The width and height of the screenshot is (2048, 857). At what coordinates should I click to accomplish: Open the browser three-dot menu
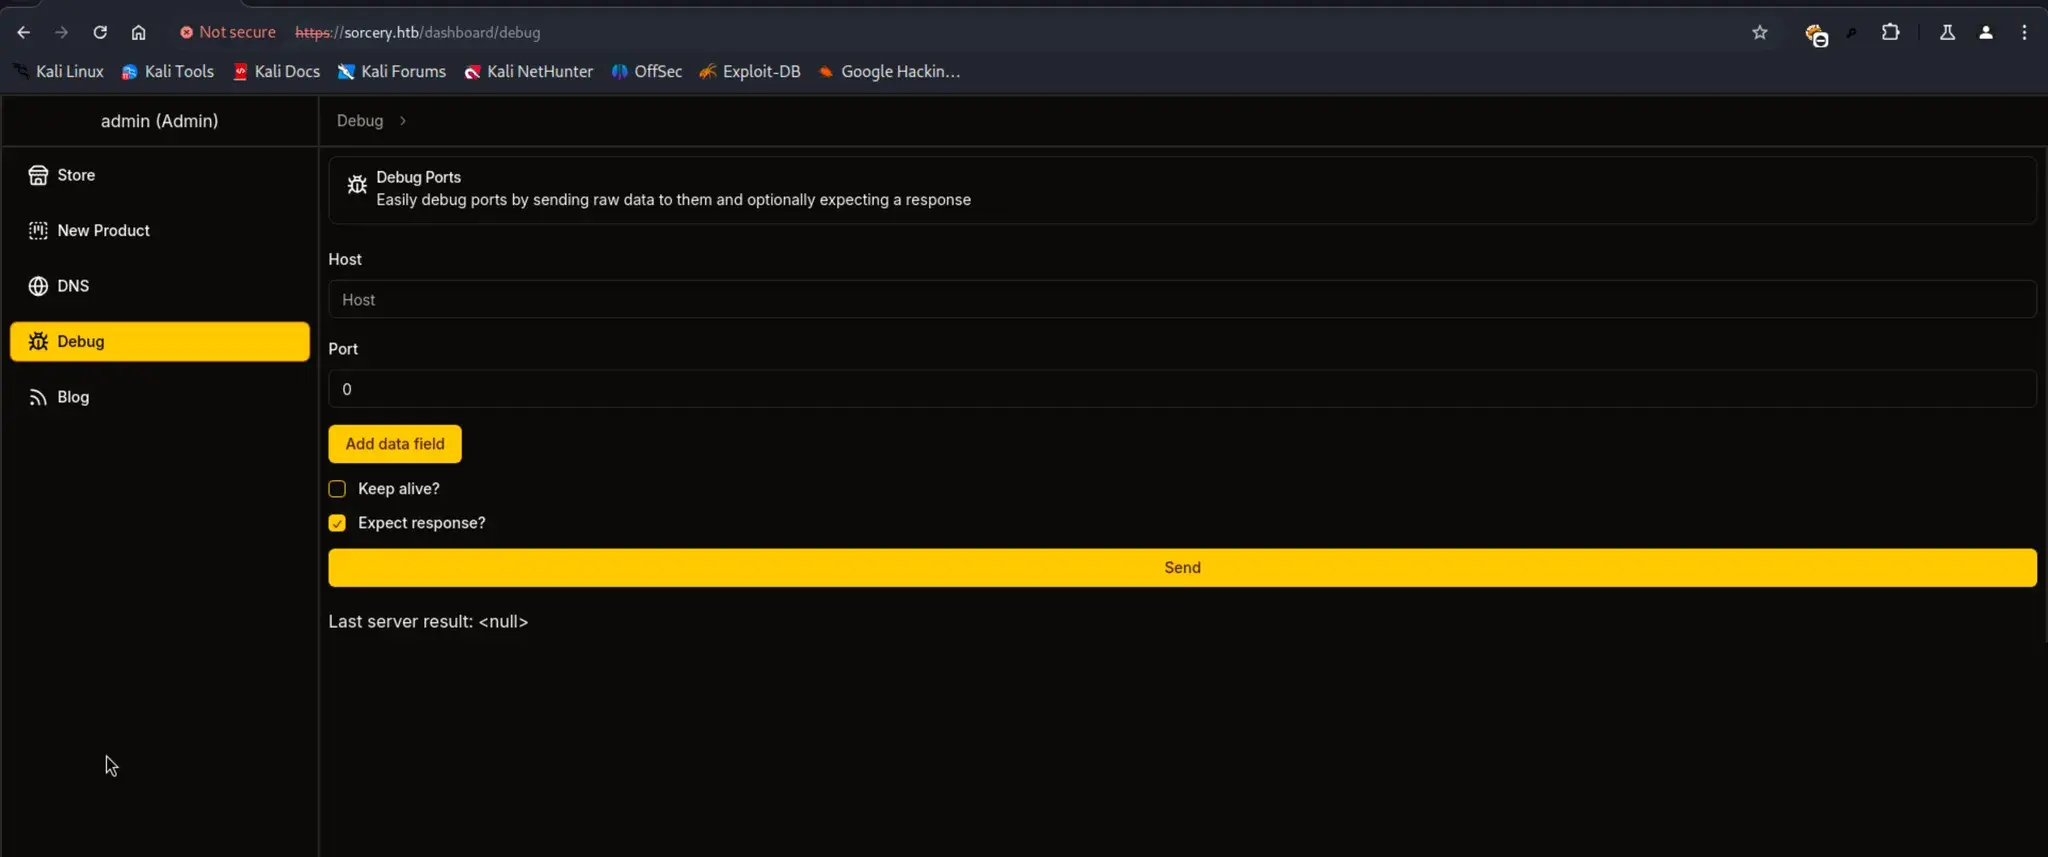2024,32
